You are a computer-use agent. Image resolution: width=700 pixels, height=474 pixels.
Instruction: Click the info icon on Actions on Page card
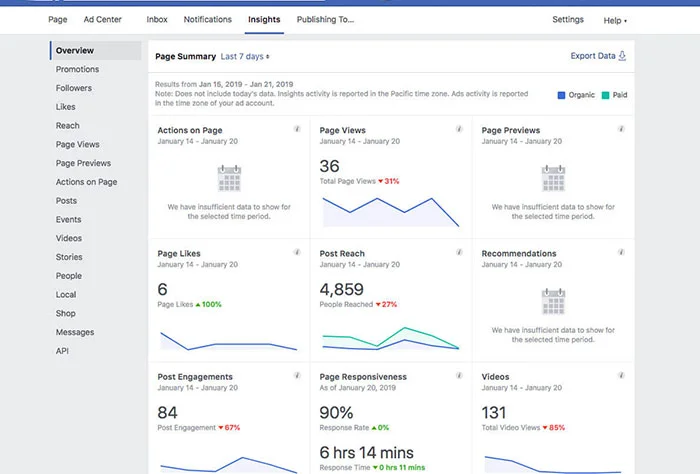[297, 129]
